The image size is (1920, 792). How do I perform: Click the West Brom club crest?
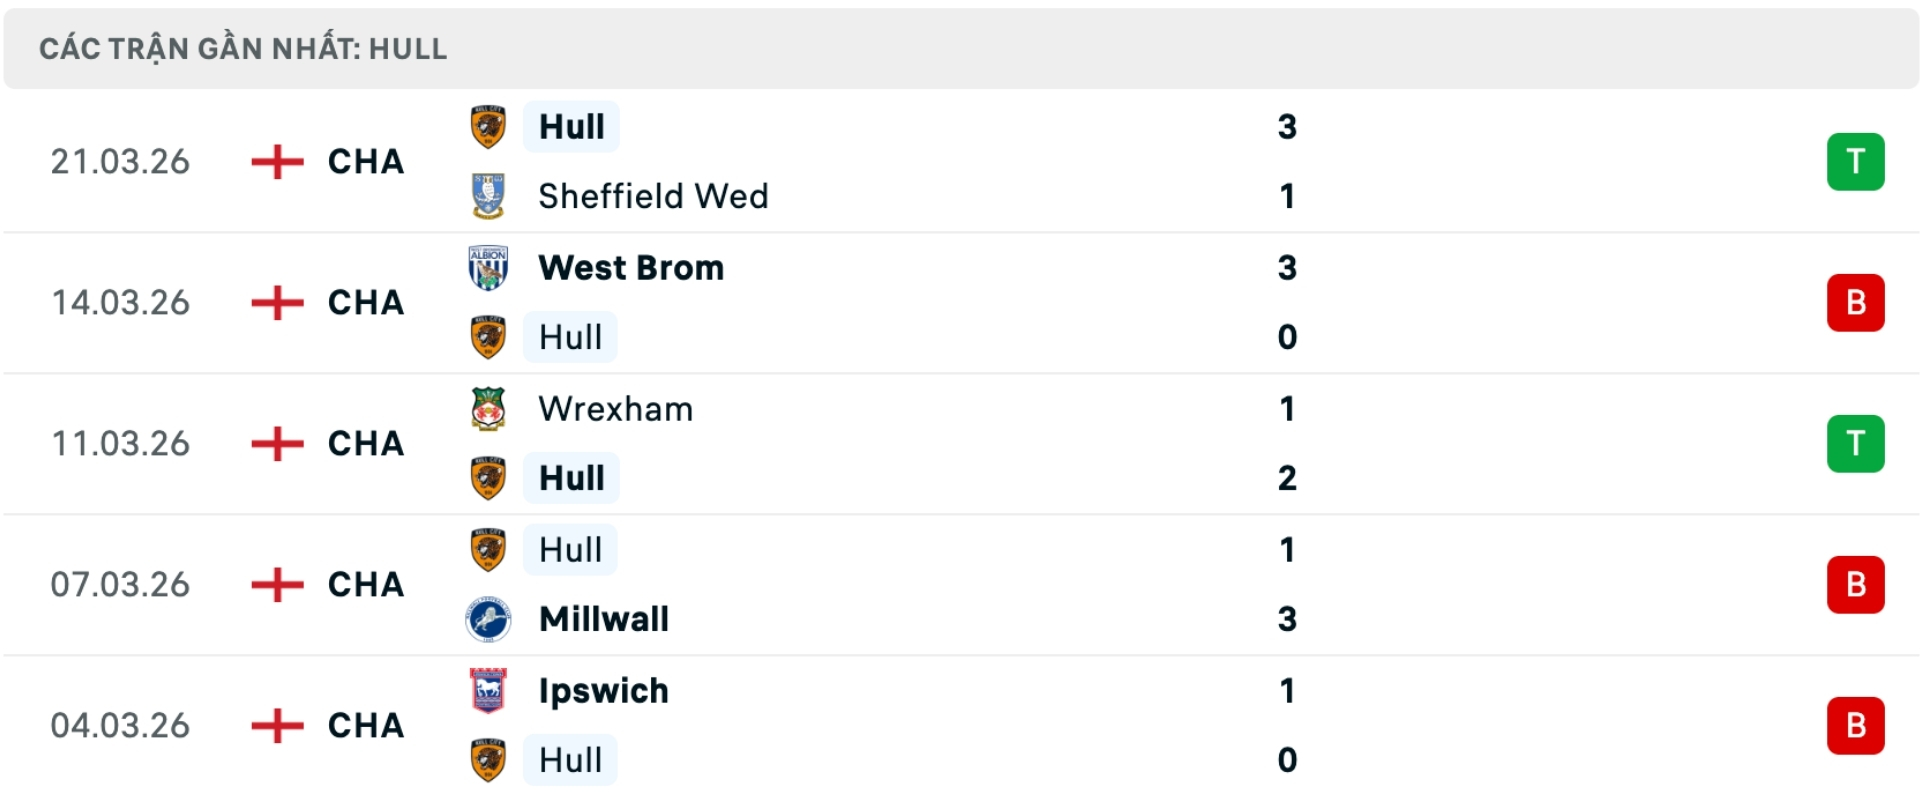point(488,268)
